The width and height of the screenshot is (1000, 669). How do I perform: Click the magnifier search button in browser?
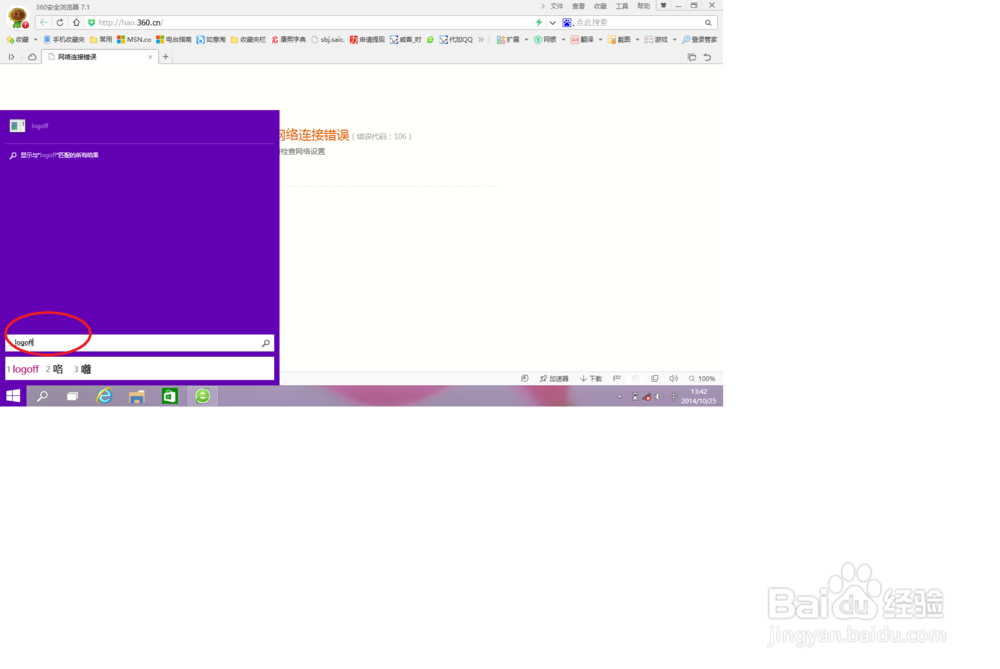click(708, 22)
